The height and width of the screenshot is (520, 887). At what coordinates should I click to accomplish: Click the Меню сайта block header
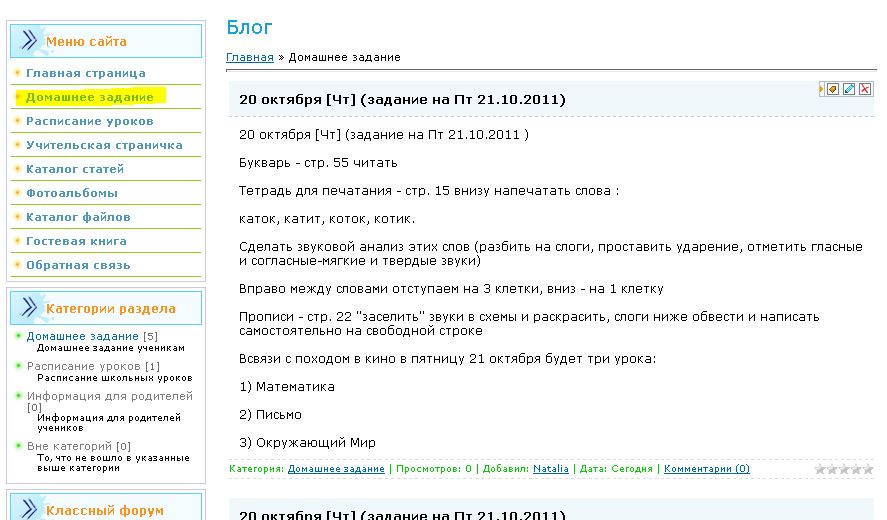click(x=106, y=41)
